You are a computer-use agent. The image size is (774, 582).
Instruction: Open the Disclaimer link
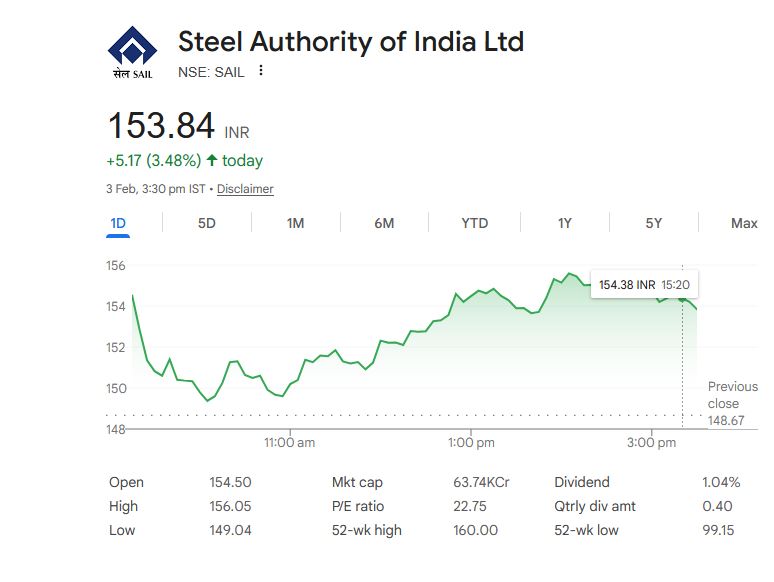[245, 189]
